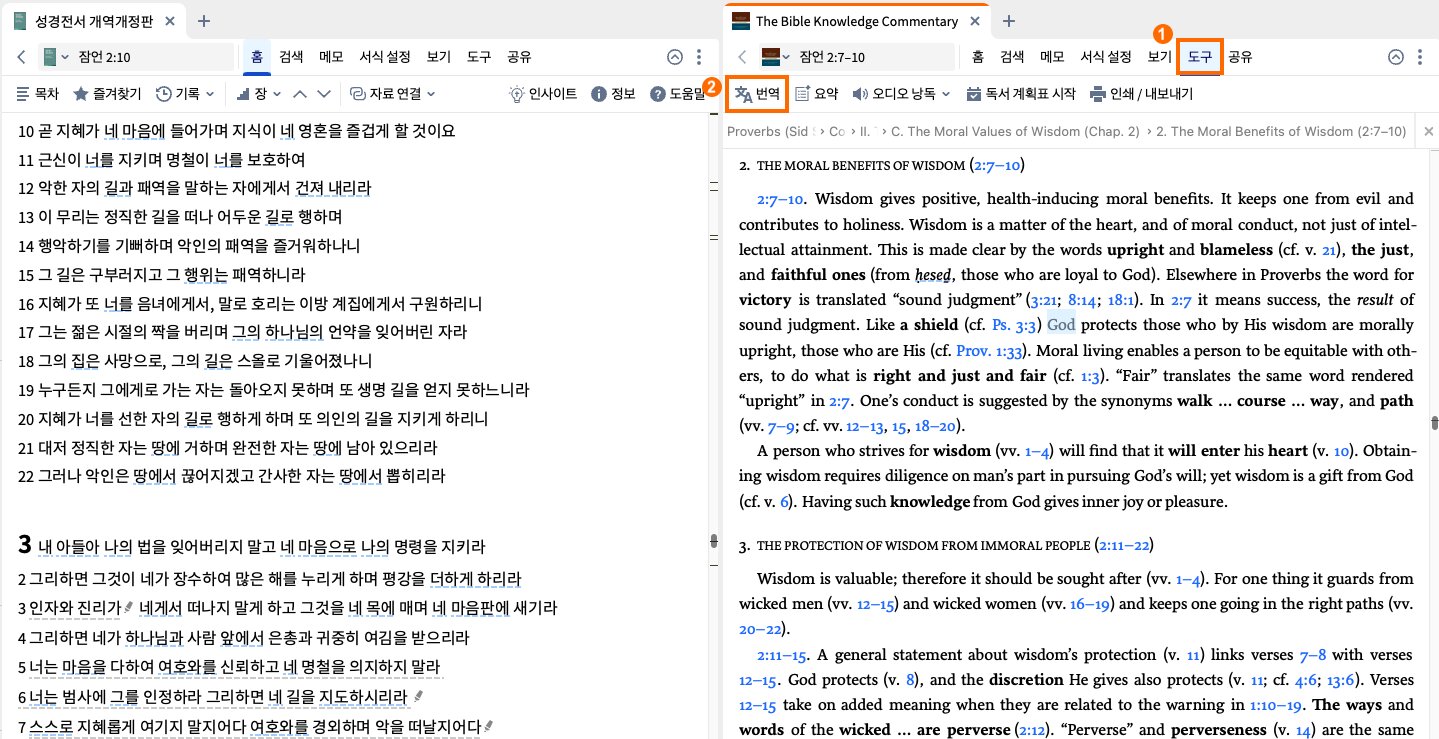Go to previous chapter with up arrow

pos(299,94)
